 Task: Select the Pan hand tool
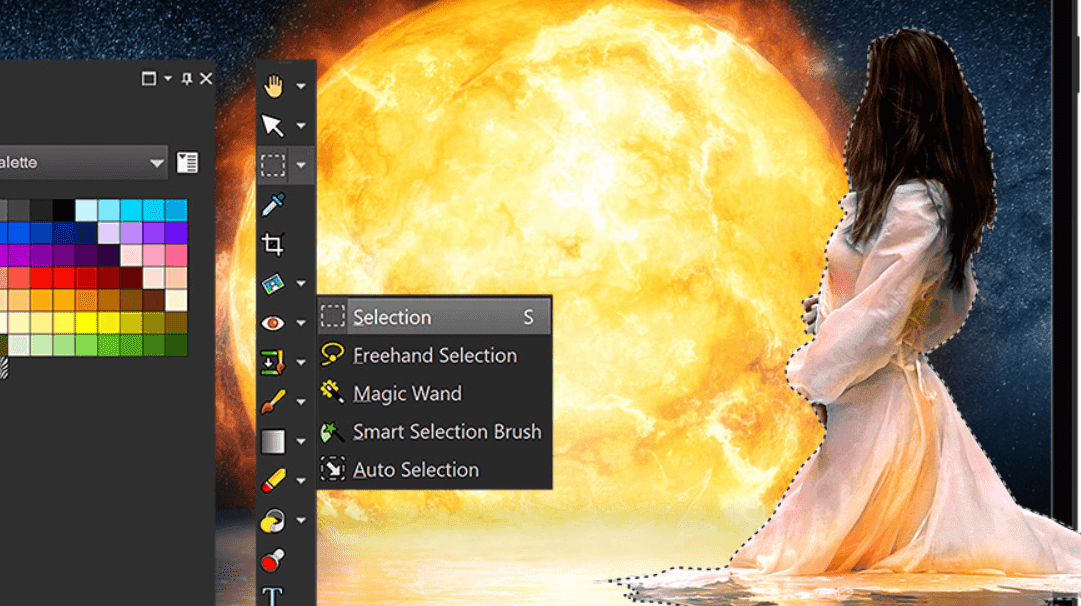(x=273, y=86)
